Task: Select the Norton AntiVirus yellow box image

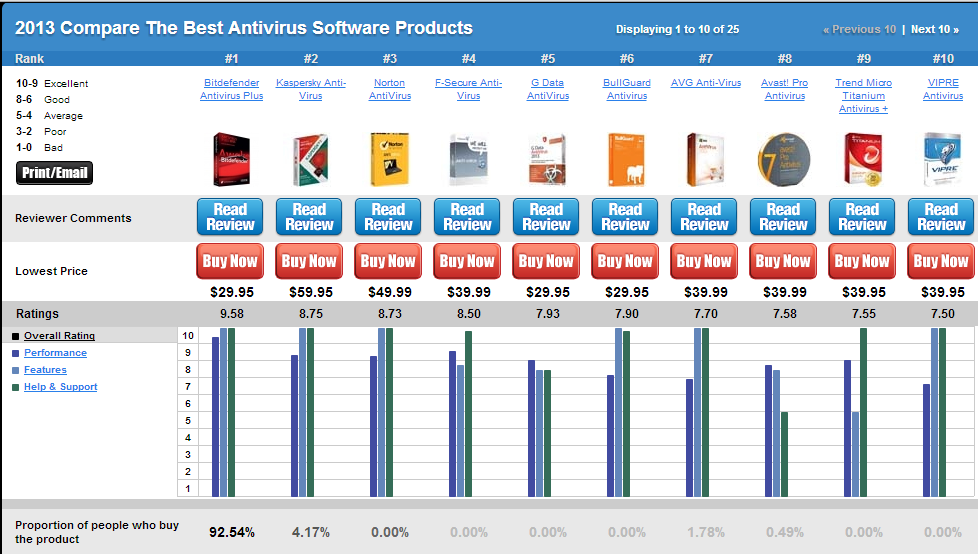Action: click(x=388, y=159)
